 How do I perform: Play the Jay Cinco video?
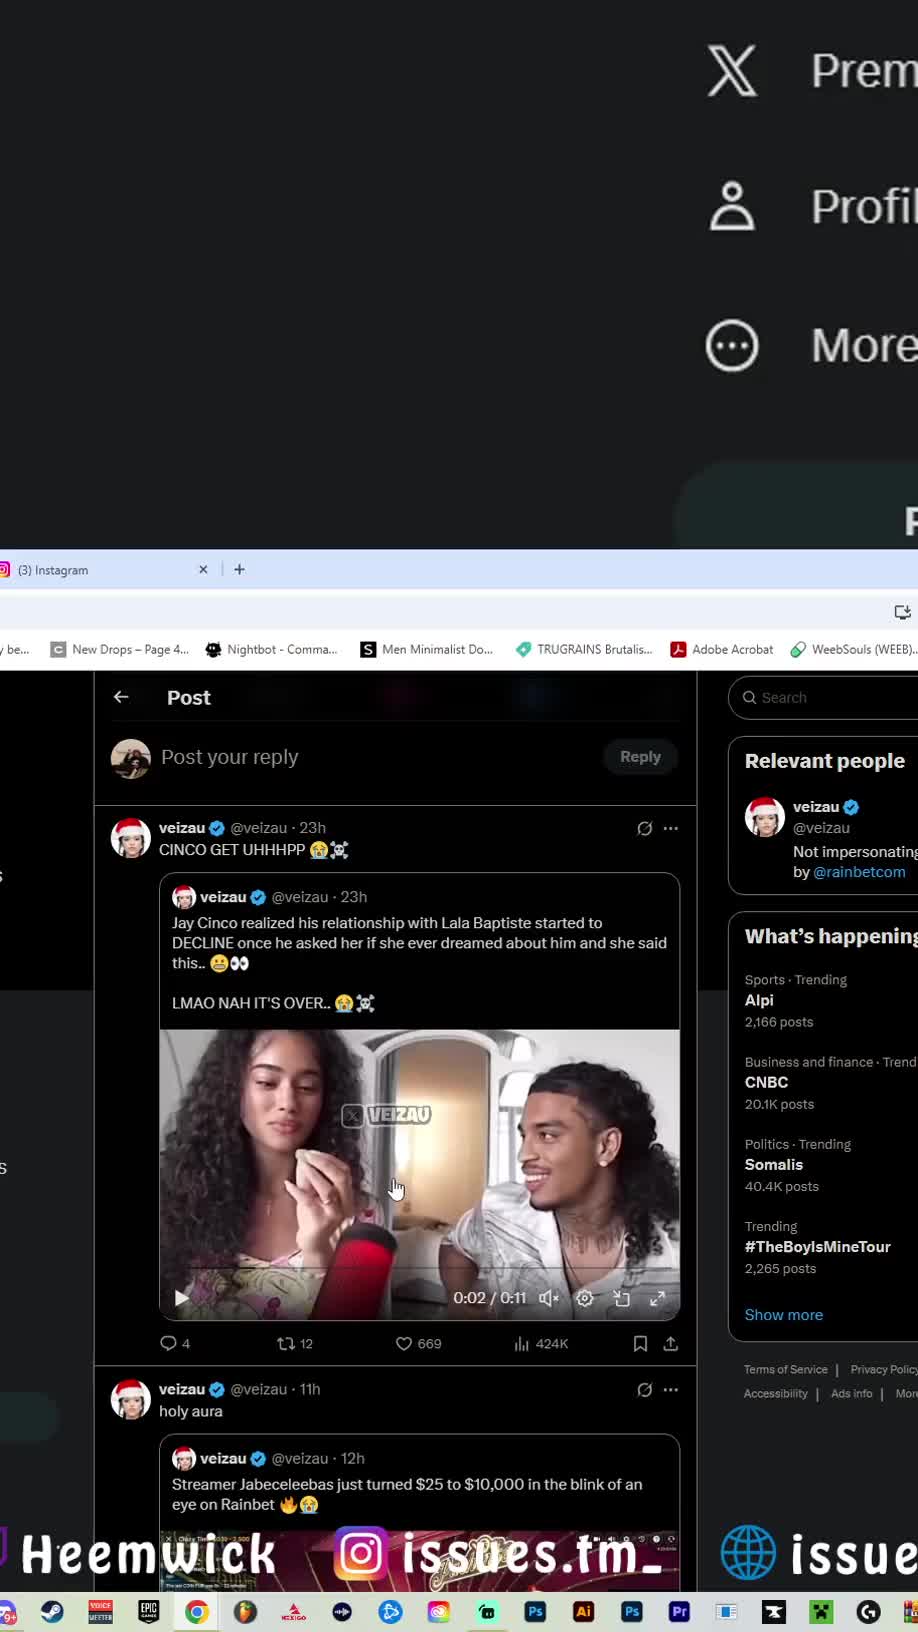pos(182,1298)
